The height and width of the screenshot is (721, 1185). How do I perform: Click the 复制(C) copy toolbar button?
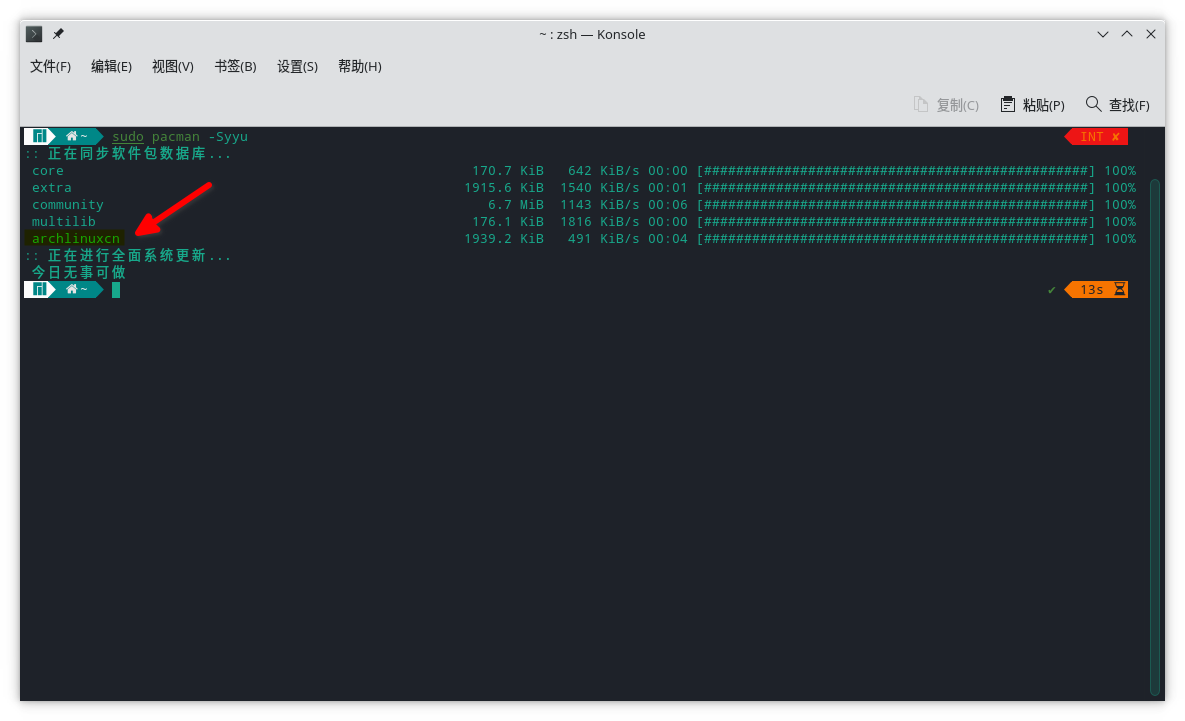[946, 105]
